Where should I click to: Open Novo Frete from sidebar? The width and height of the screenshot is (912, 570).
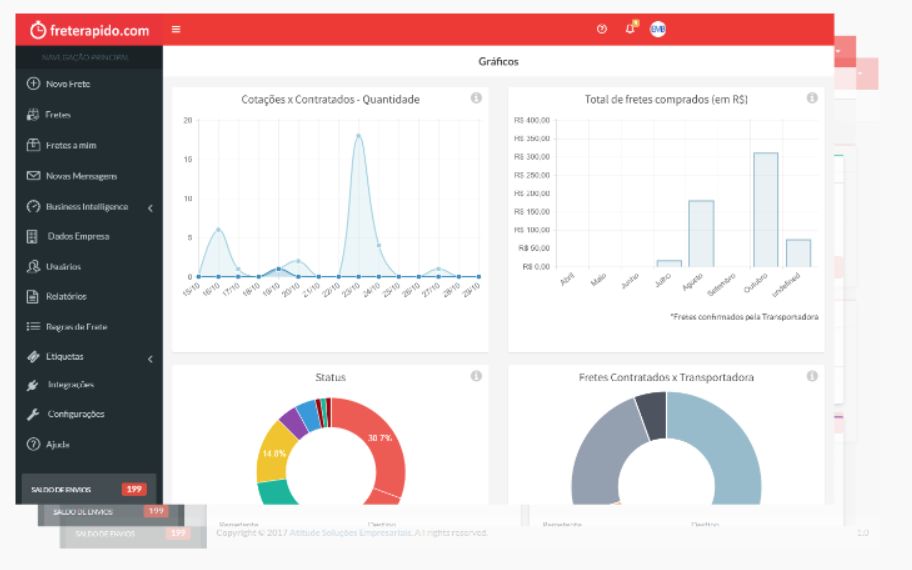click(67, 84)
